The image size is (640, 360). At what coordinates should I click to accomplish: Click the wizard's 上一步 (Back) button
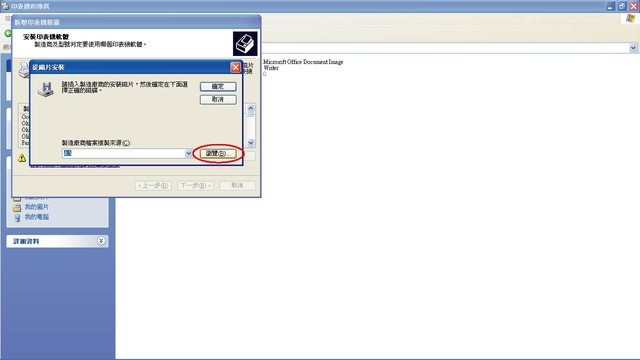pyautogui.click(x=153, y=186)
